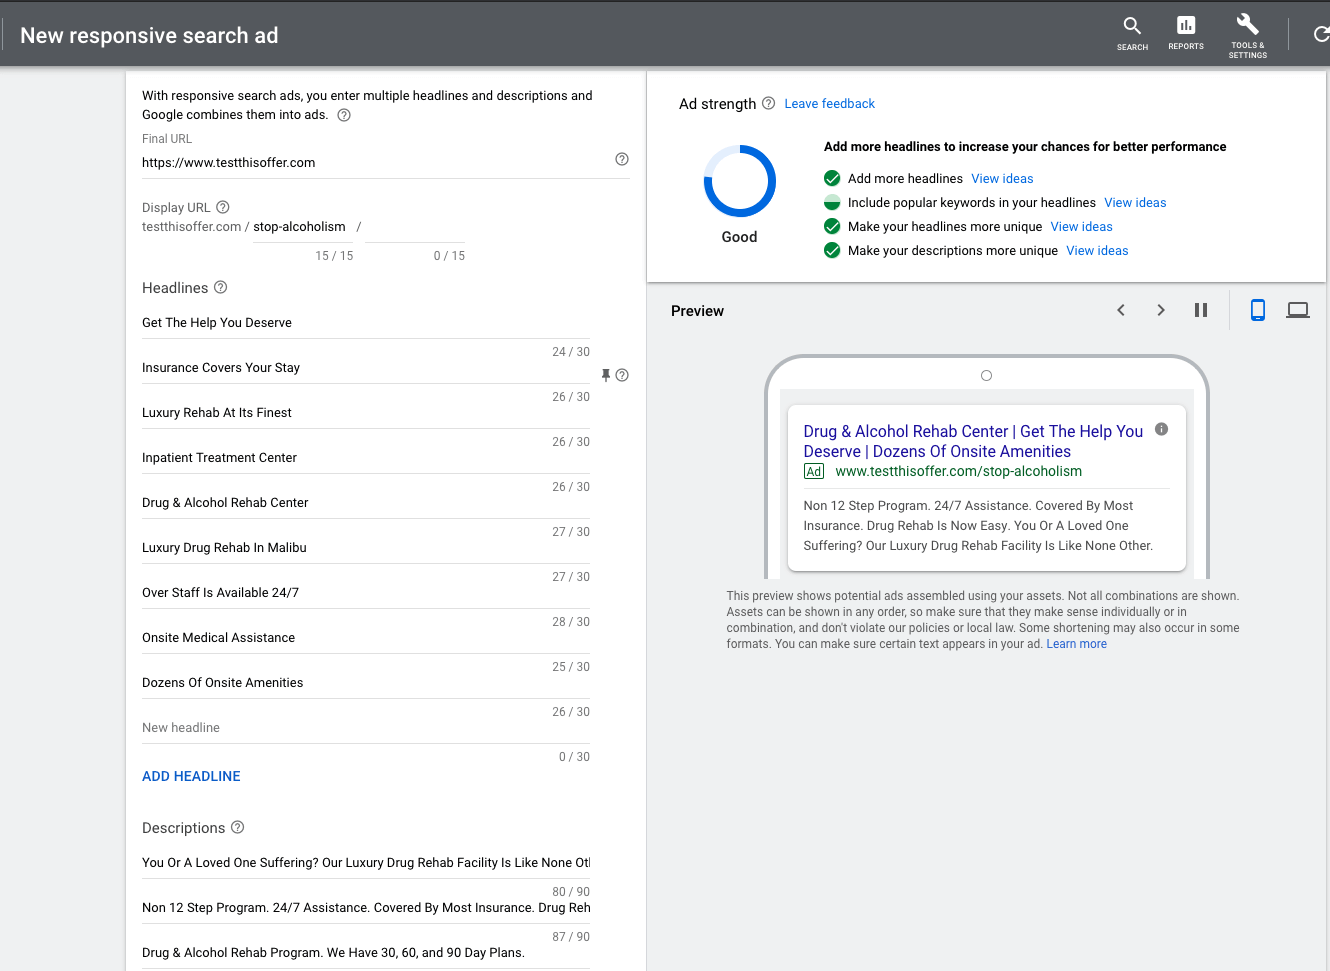Edit headline Luxury Drug Rehab In Malibu

point(366,548)
